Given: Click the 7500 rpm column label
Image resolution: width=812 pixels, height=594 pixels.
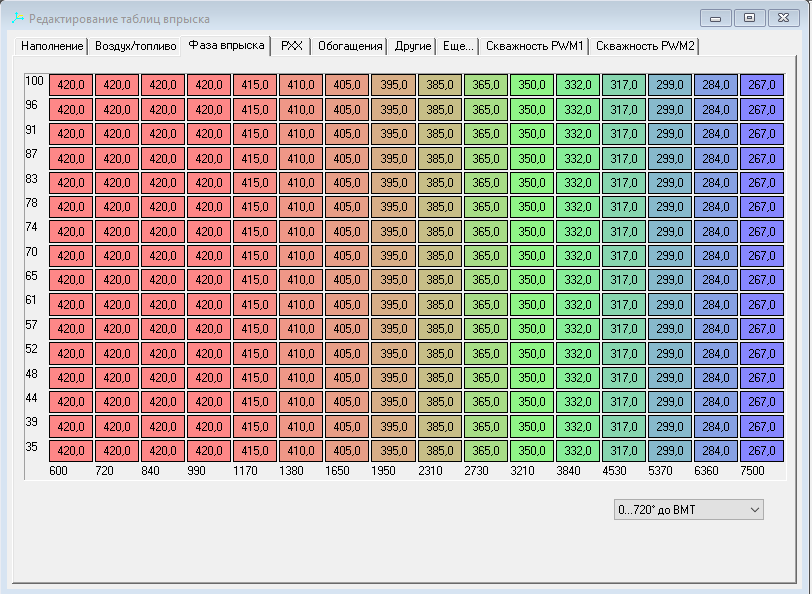Looking at the screenshot, I should pyautogui.click(x=752, y=471).
